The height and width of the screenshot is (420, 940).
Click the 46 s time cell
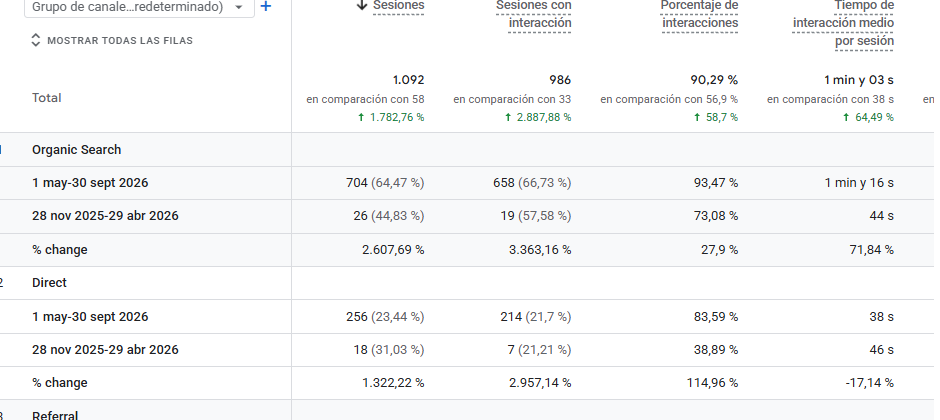click(881, 350)
